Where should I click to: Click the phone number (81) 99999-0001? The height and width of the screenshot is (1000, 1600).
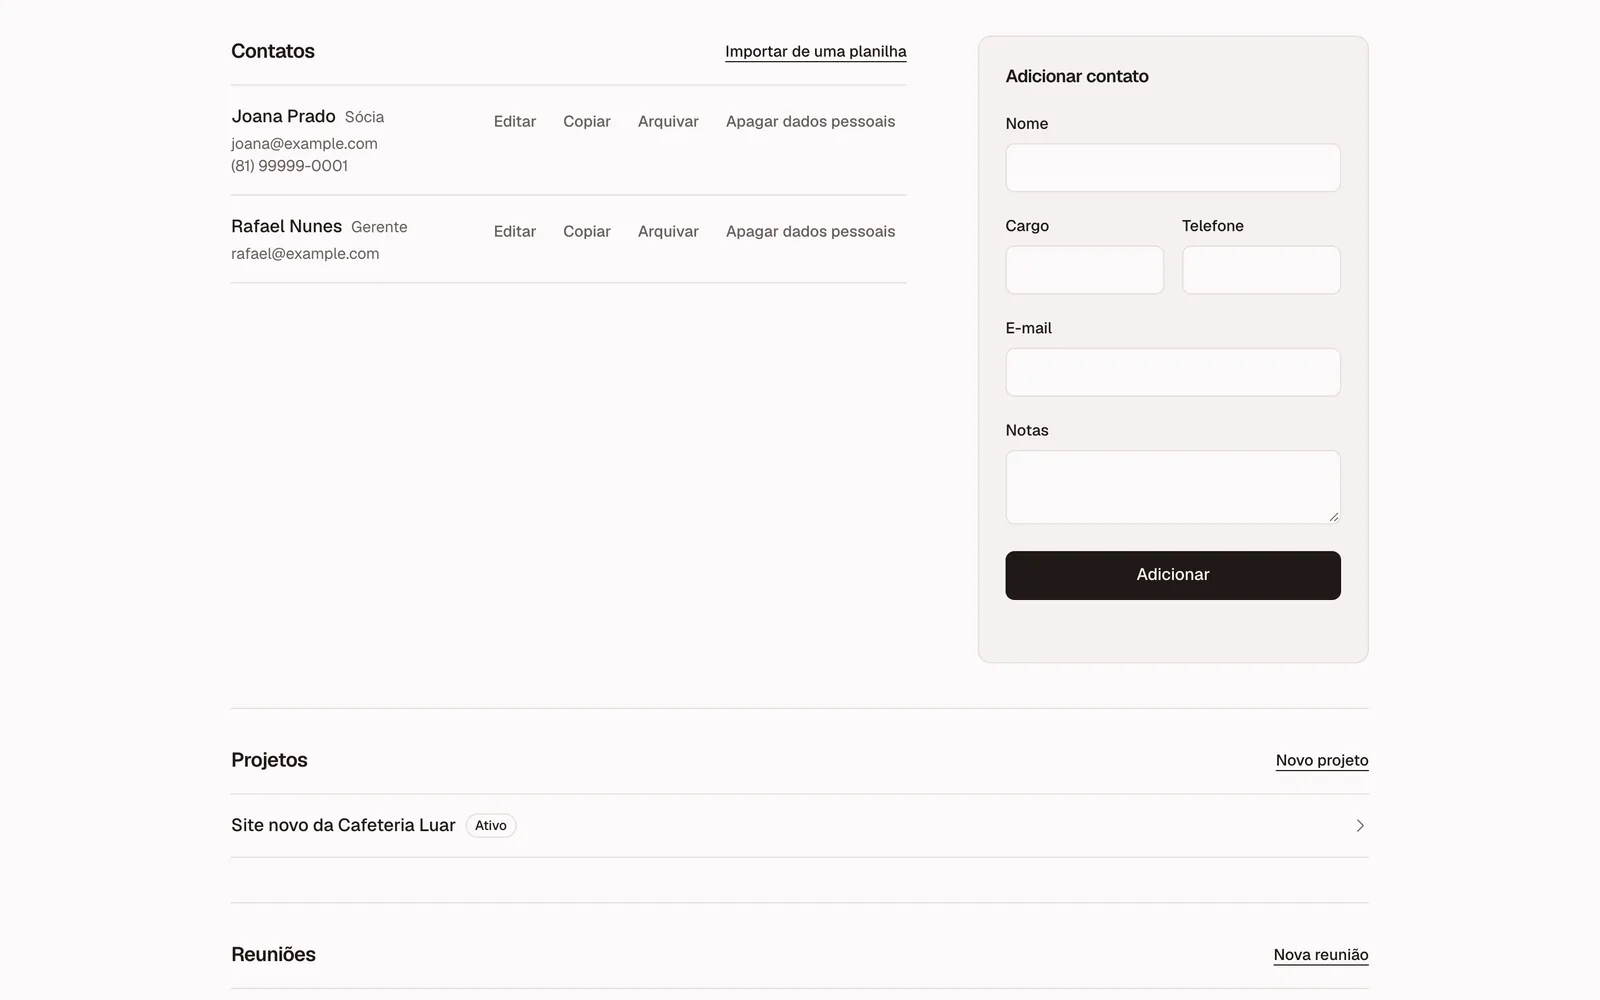(290, 166)
